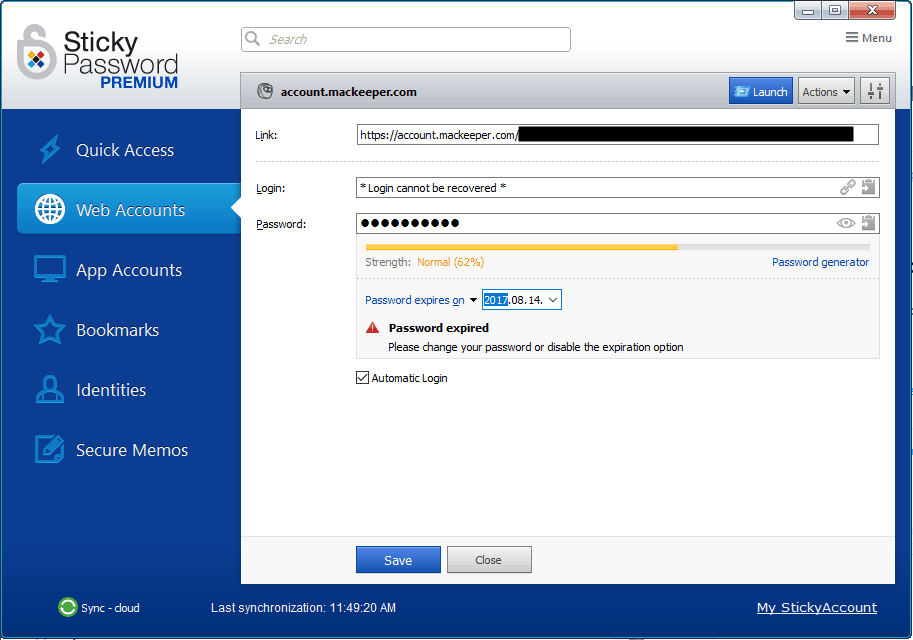
Task: Open the Password expires on dropdown
Action: 474,299
